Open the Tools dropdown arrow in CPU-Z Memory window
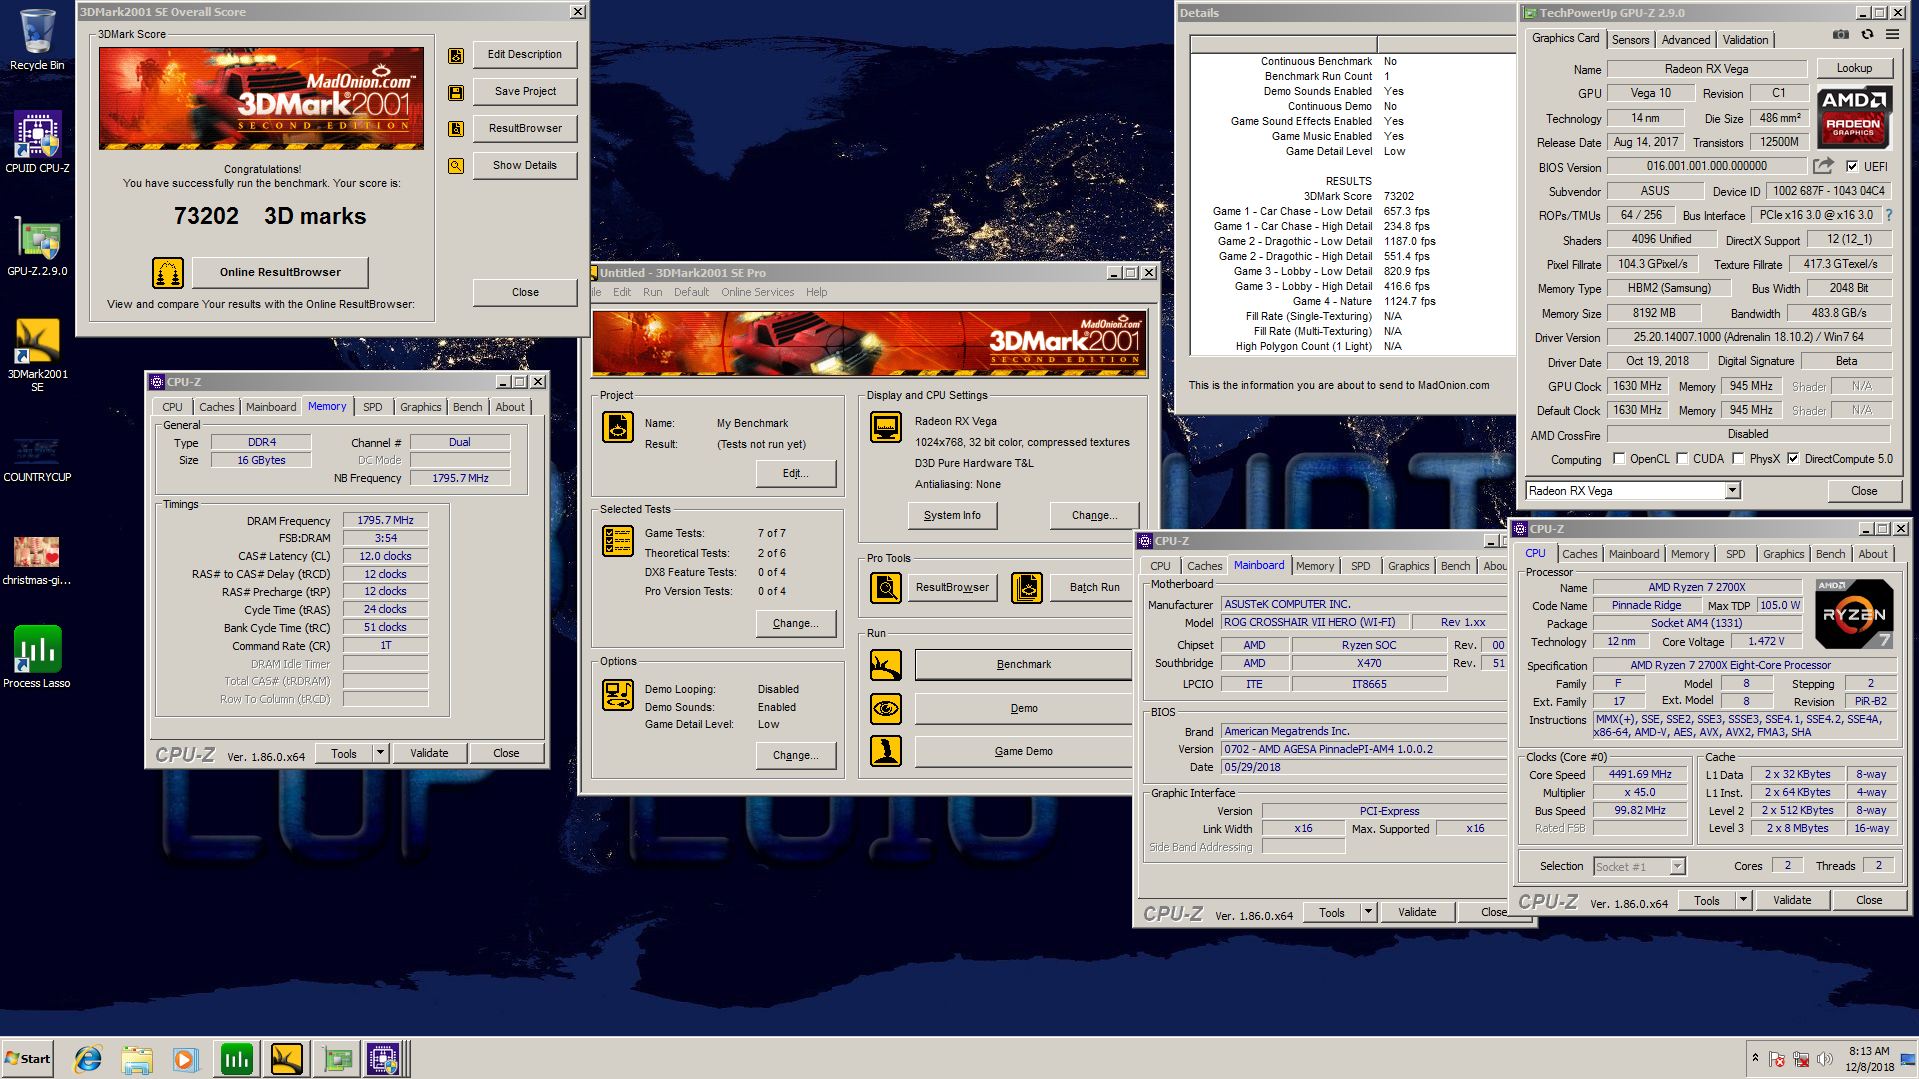Image resolution: width=1919 pixels, height=1079 pixels. point(380,753)
